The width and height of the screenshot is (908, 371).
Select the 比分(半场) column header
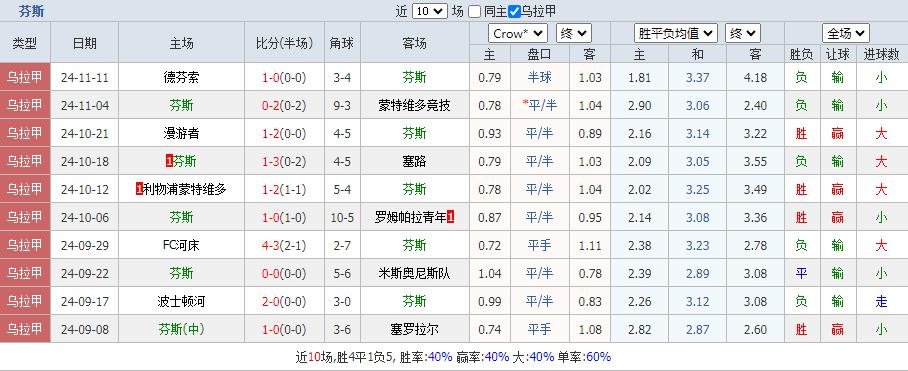coord(284,43)
